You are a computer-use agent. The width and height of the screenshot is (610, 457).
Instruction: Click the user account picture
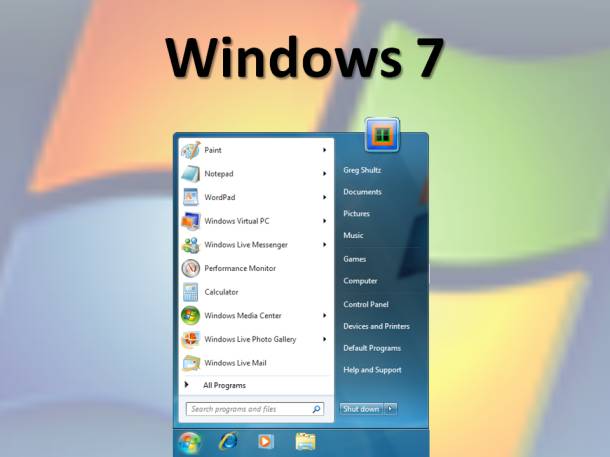(x=382, y=134)
